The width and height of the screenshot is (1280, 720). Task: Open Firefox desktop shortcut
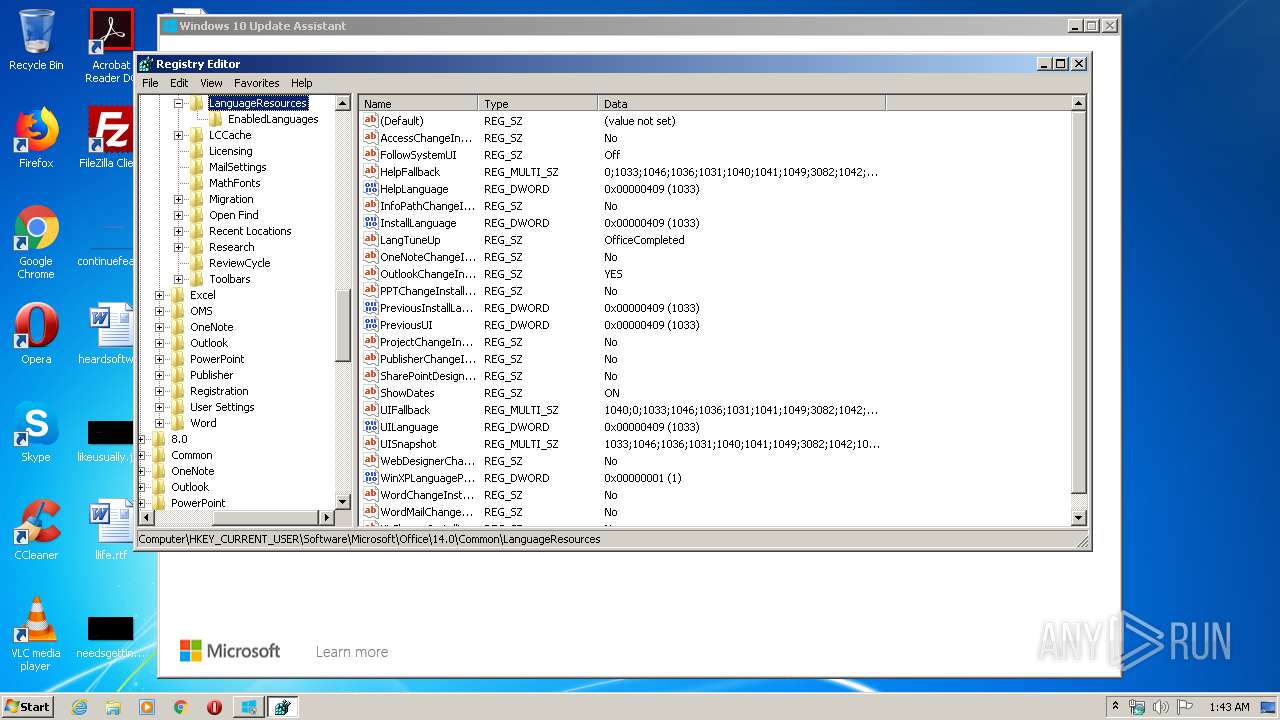pyautogui.click(x=36, y=139)
